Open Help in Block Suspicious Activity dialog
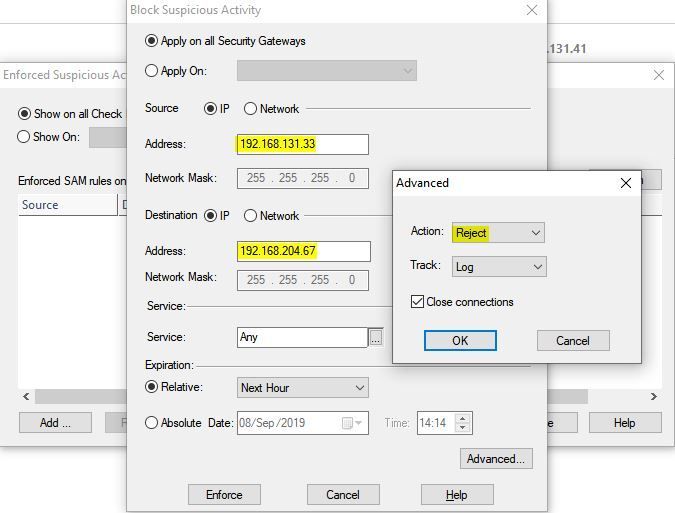This screenshot has height=513, width=675. pyautogui.click(x=457, y=494)
